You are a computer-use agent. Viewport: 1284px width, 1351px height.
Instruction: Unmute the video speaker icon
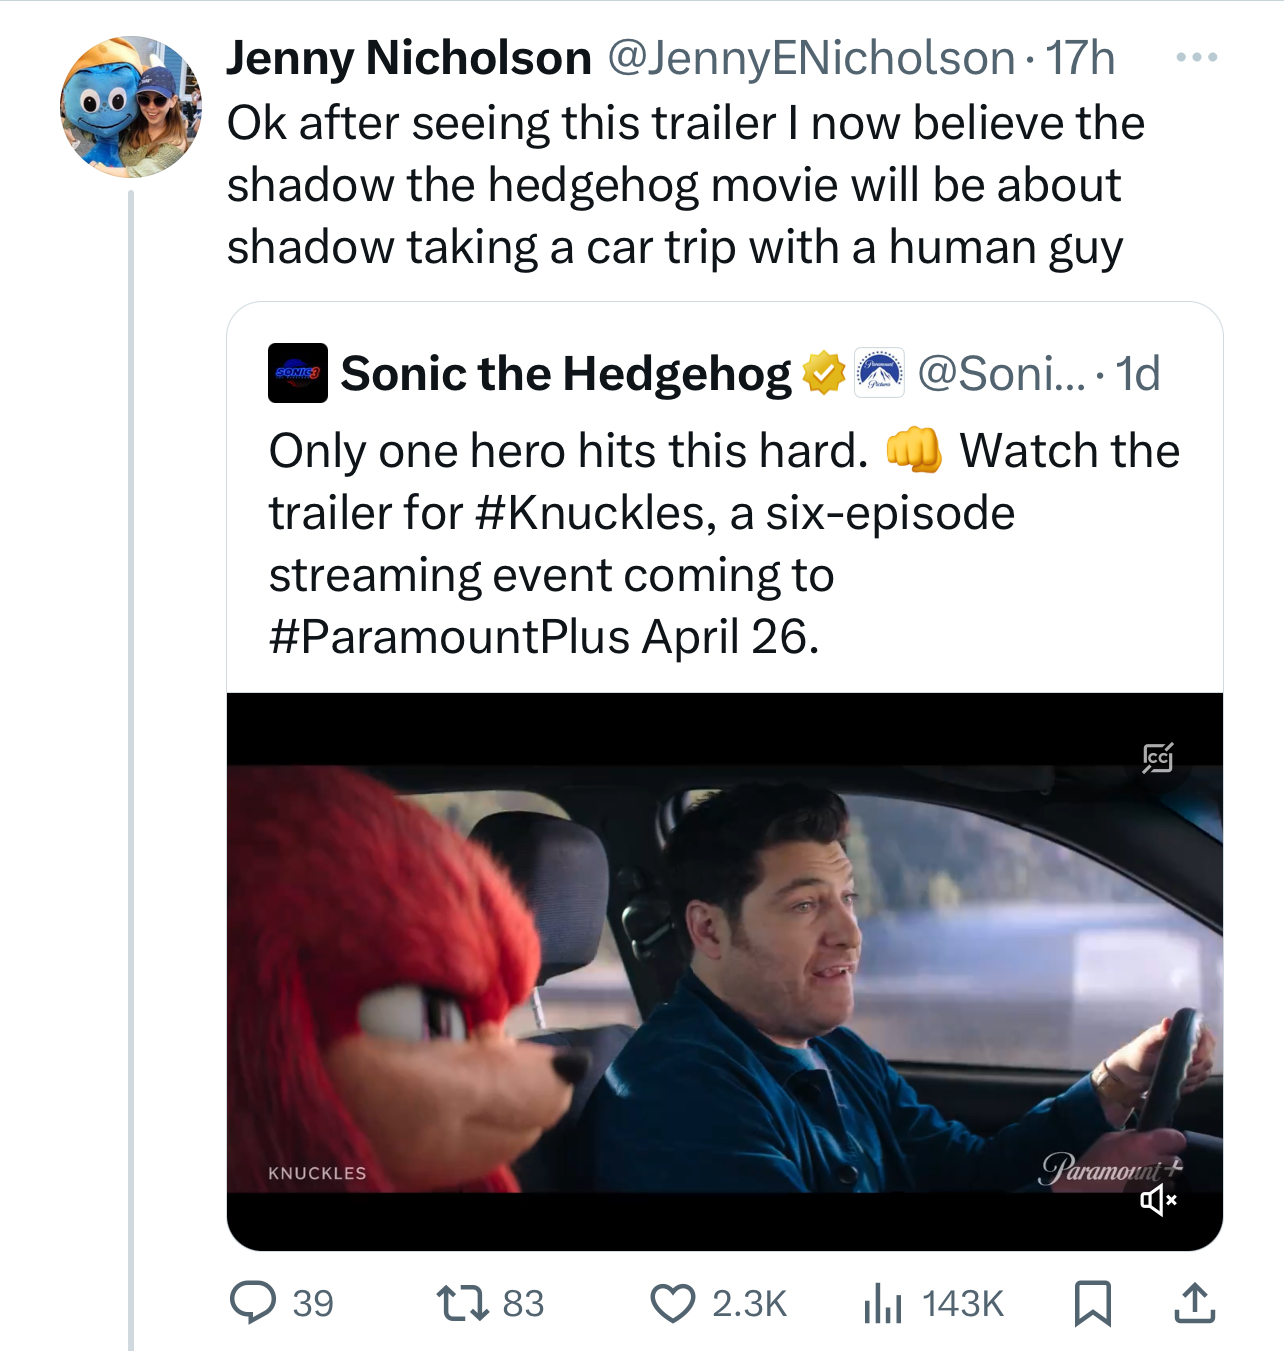(x=1158, y=1199)
